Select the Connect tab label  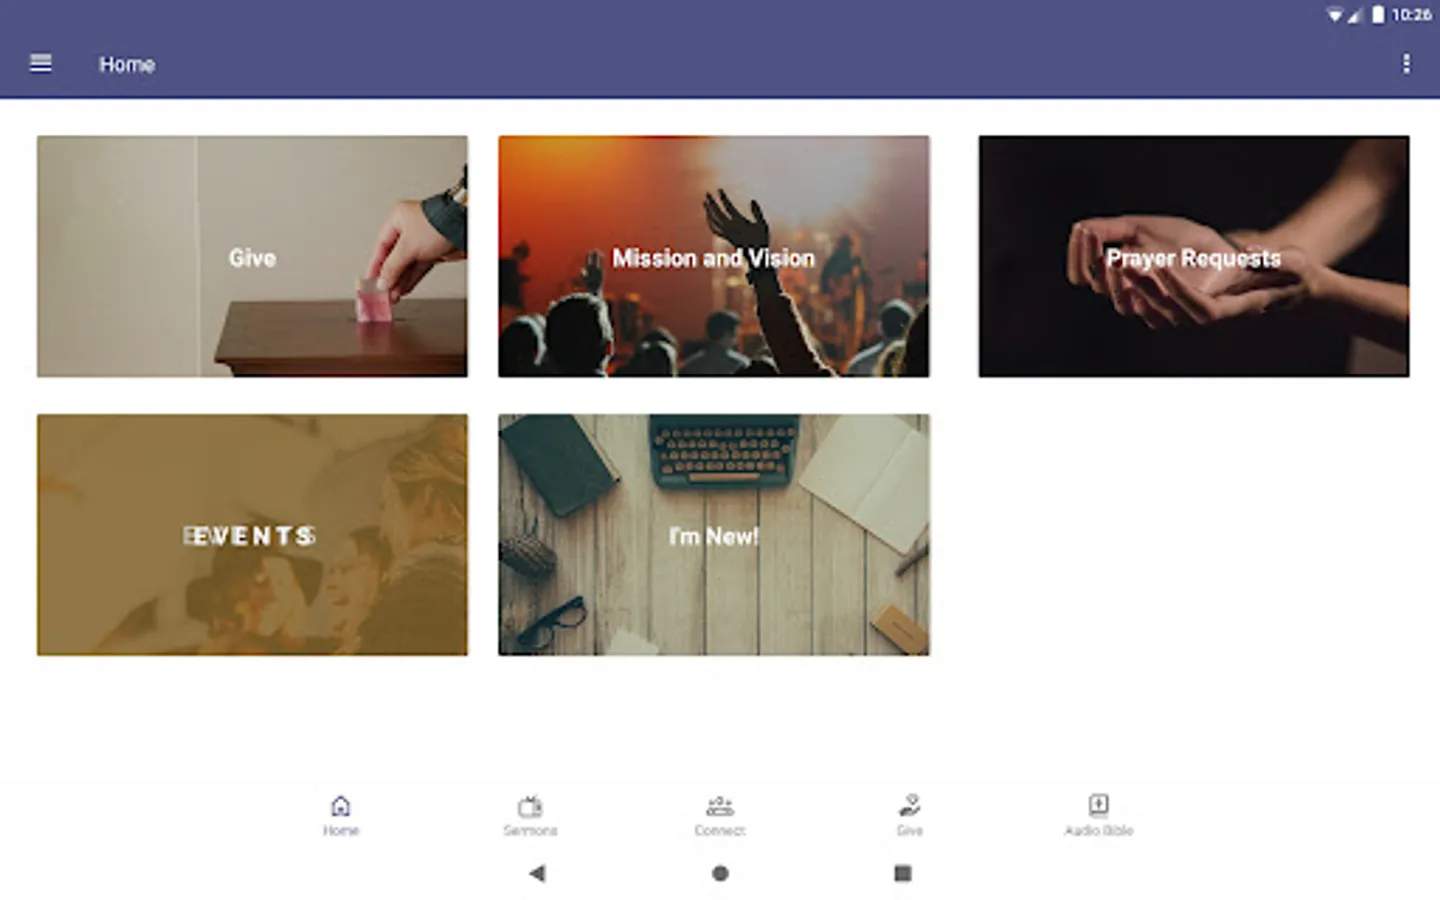pyautogui.click(x=720, y=831)
